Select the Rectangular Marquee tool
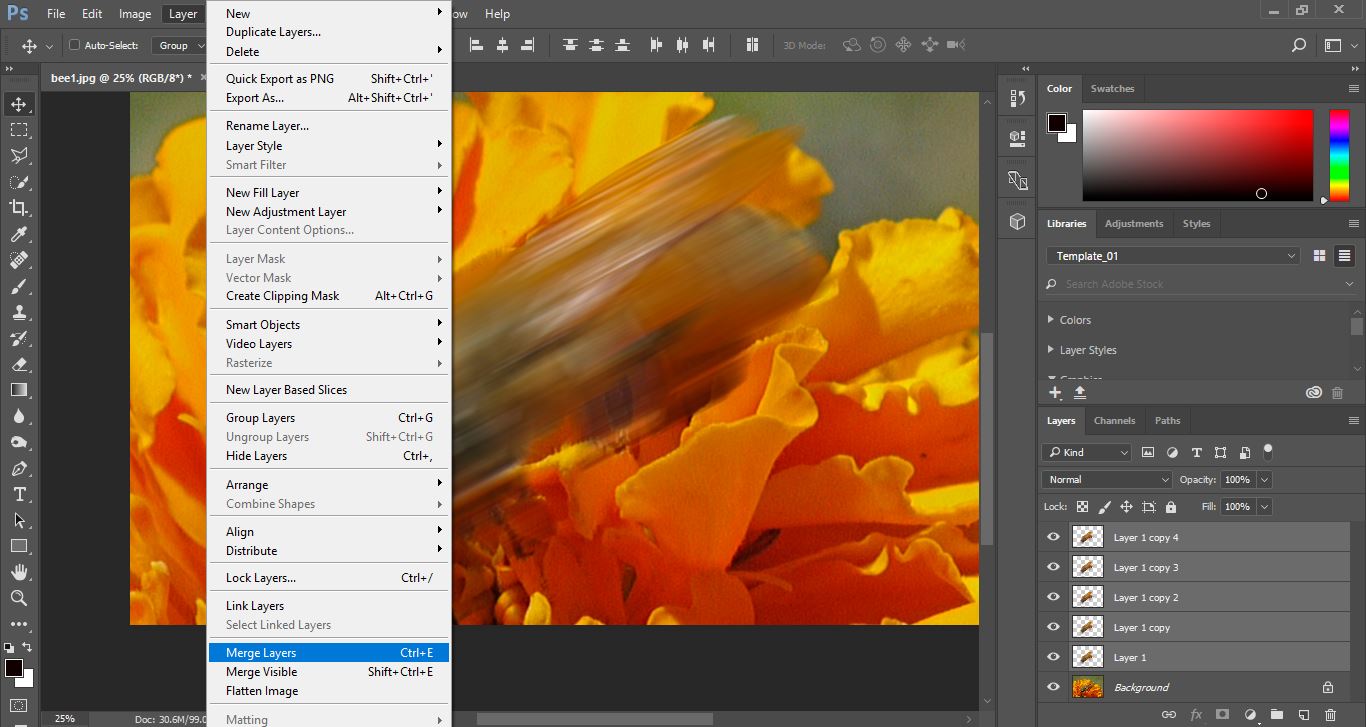Image resolution: width=1366 pixels, height=727 pixels. point(18,130)
